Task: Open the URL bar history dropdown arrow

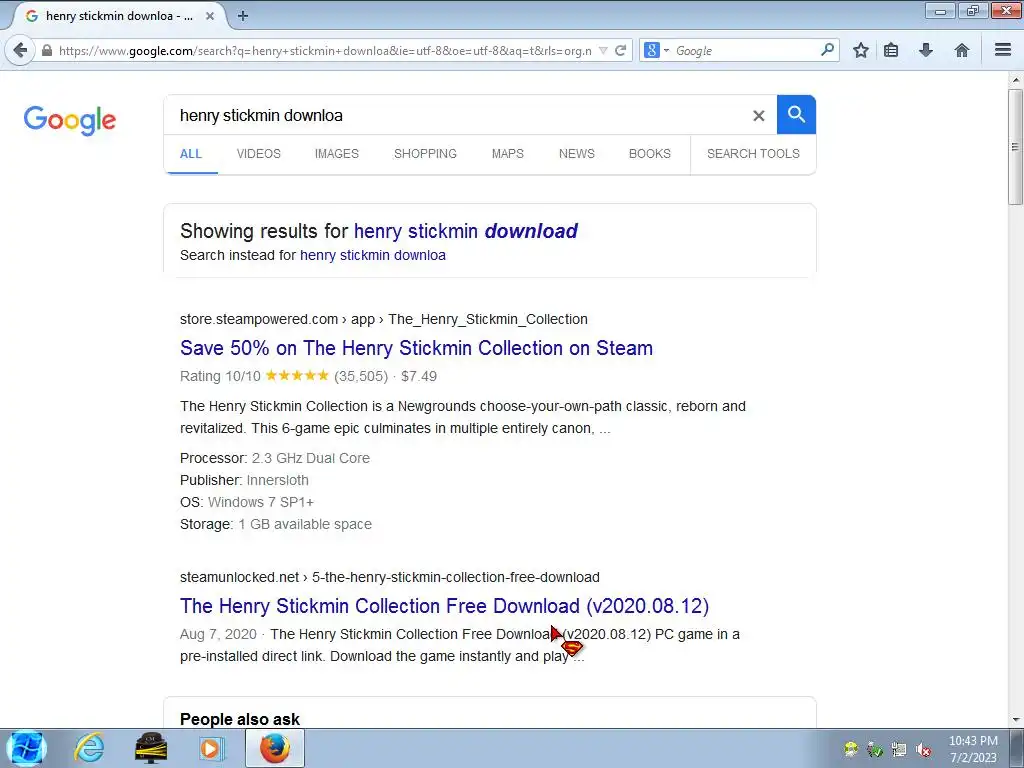Action: [603, 50]
